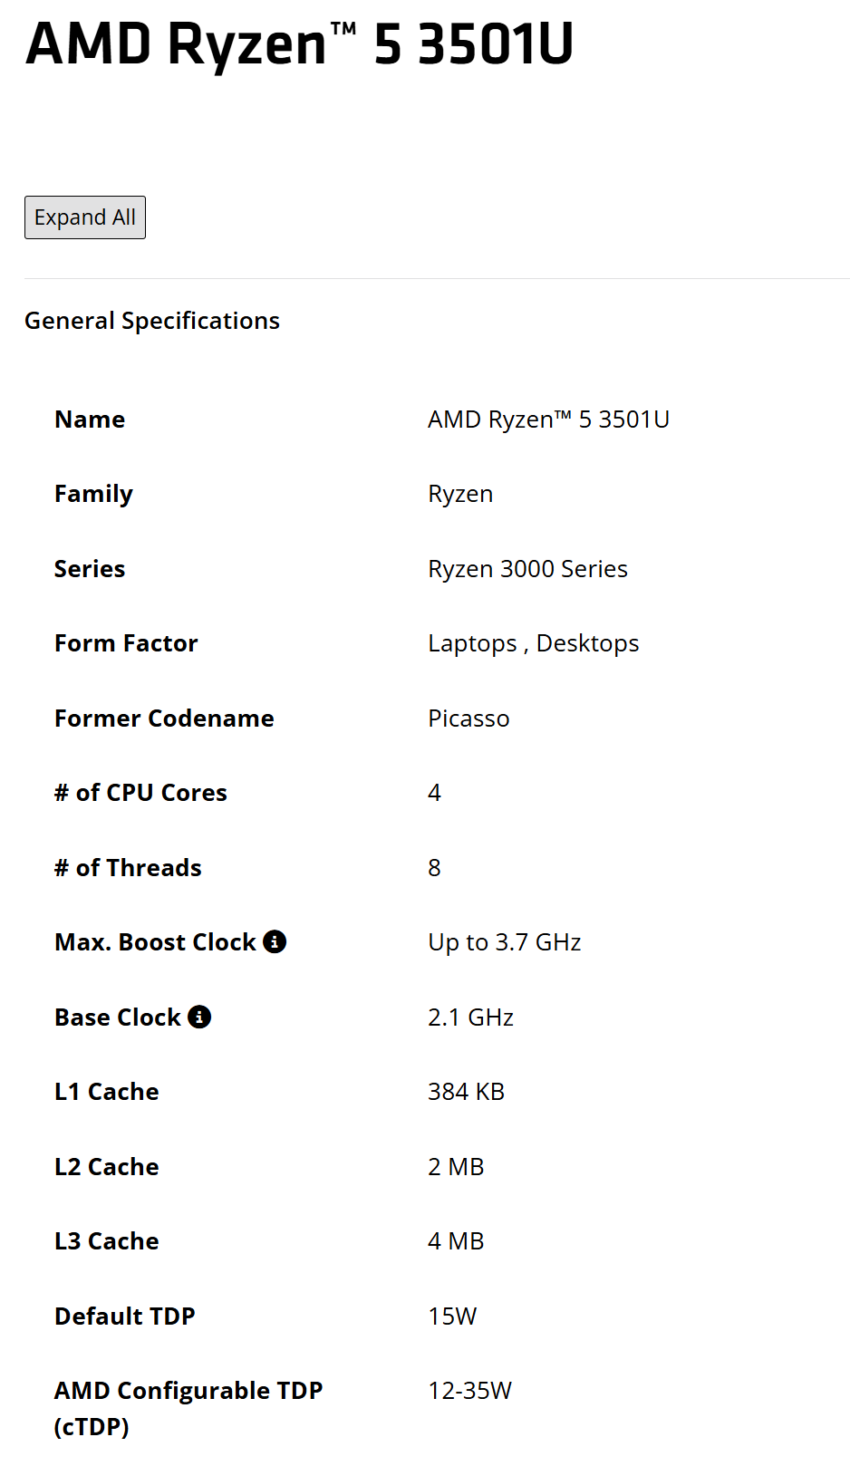Click the Up to 3.7 GHz value
The height and width of the screenshot is (1466, 850).
504,942
